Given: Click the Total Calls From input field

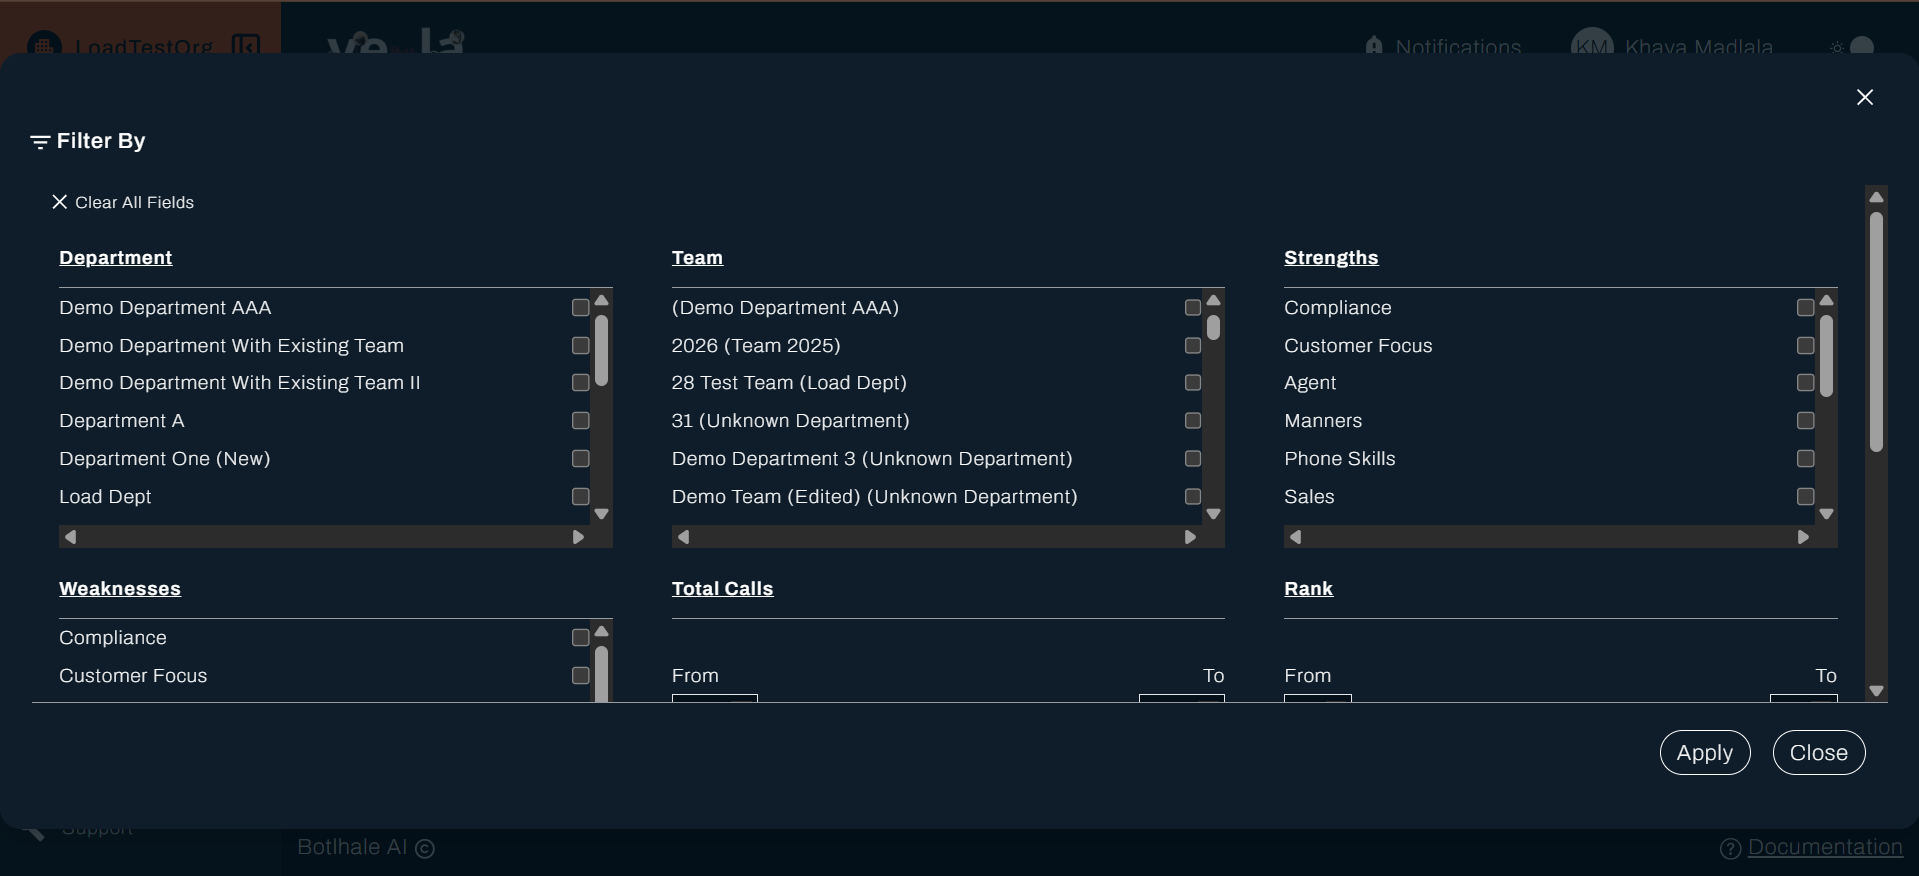Looking at the screenshot, I should tap(714, 697).
